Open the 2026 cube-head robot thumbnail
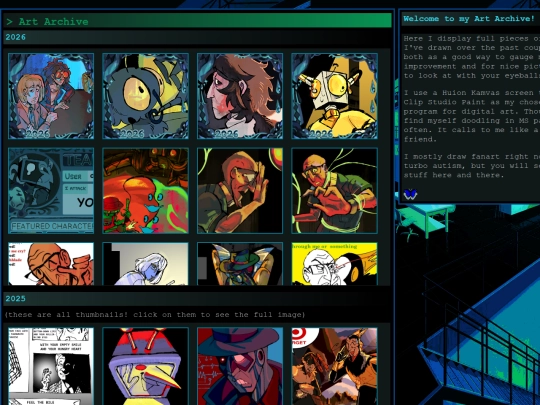 pos(334,96)
